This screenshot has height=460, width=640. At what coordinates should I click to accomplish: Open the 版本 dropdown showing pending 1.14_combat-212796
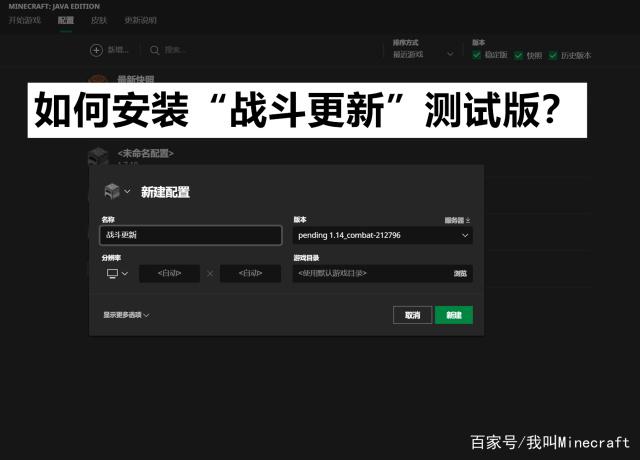[383, 236]
